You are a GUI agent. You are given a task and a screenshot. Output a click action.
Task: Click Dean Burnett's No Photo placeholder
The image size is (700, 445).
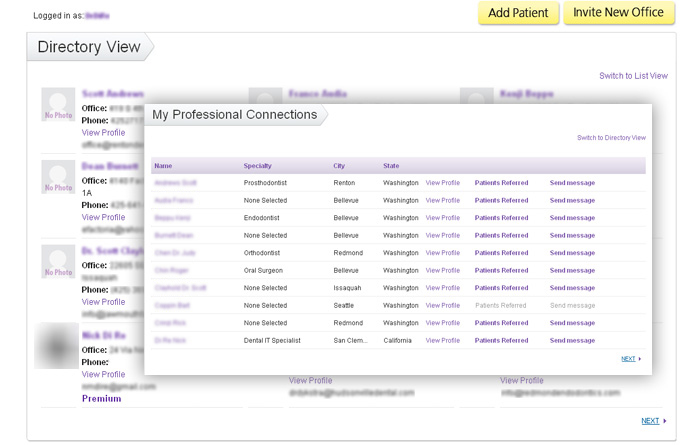pyautogui.click(x=58, y=177)
